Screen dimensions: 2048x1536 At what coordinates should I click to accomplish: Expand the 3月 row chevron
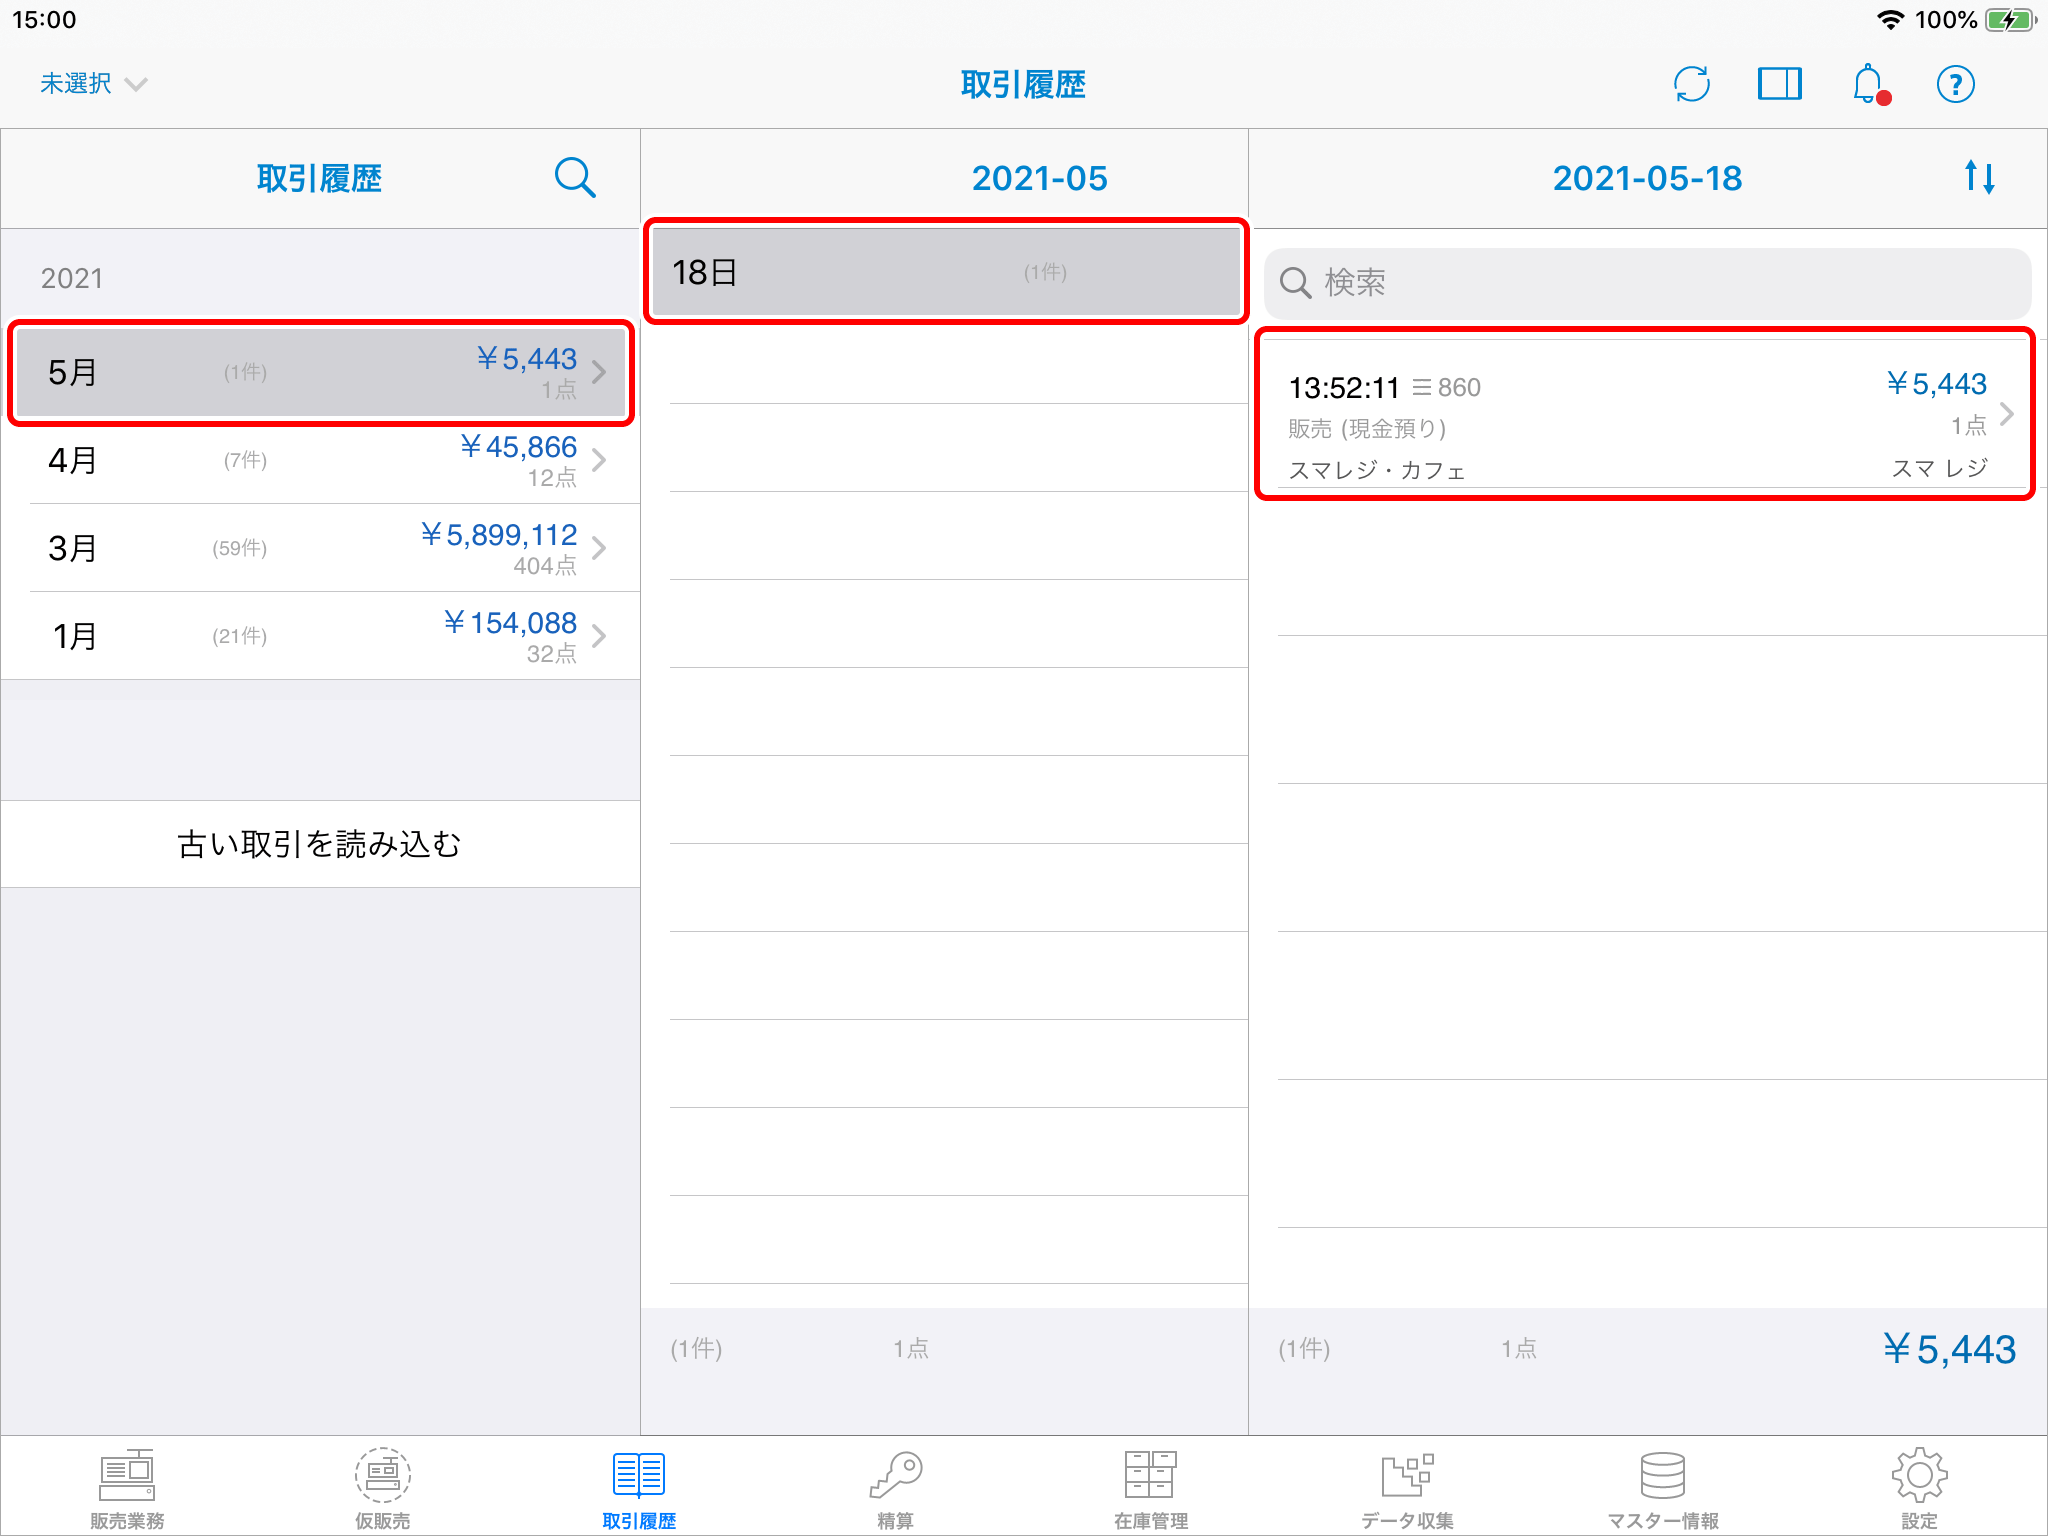tap(599, 548)
